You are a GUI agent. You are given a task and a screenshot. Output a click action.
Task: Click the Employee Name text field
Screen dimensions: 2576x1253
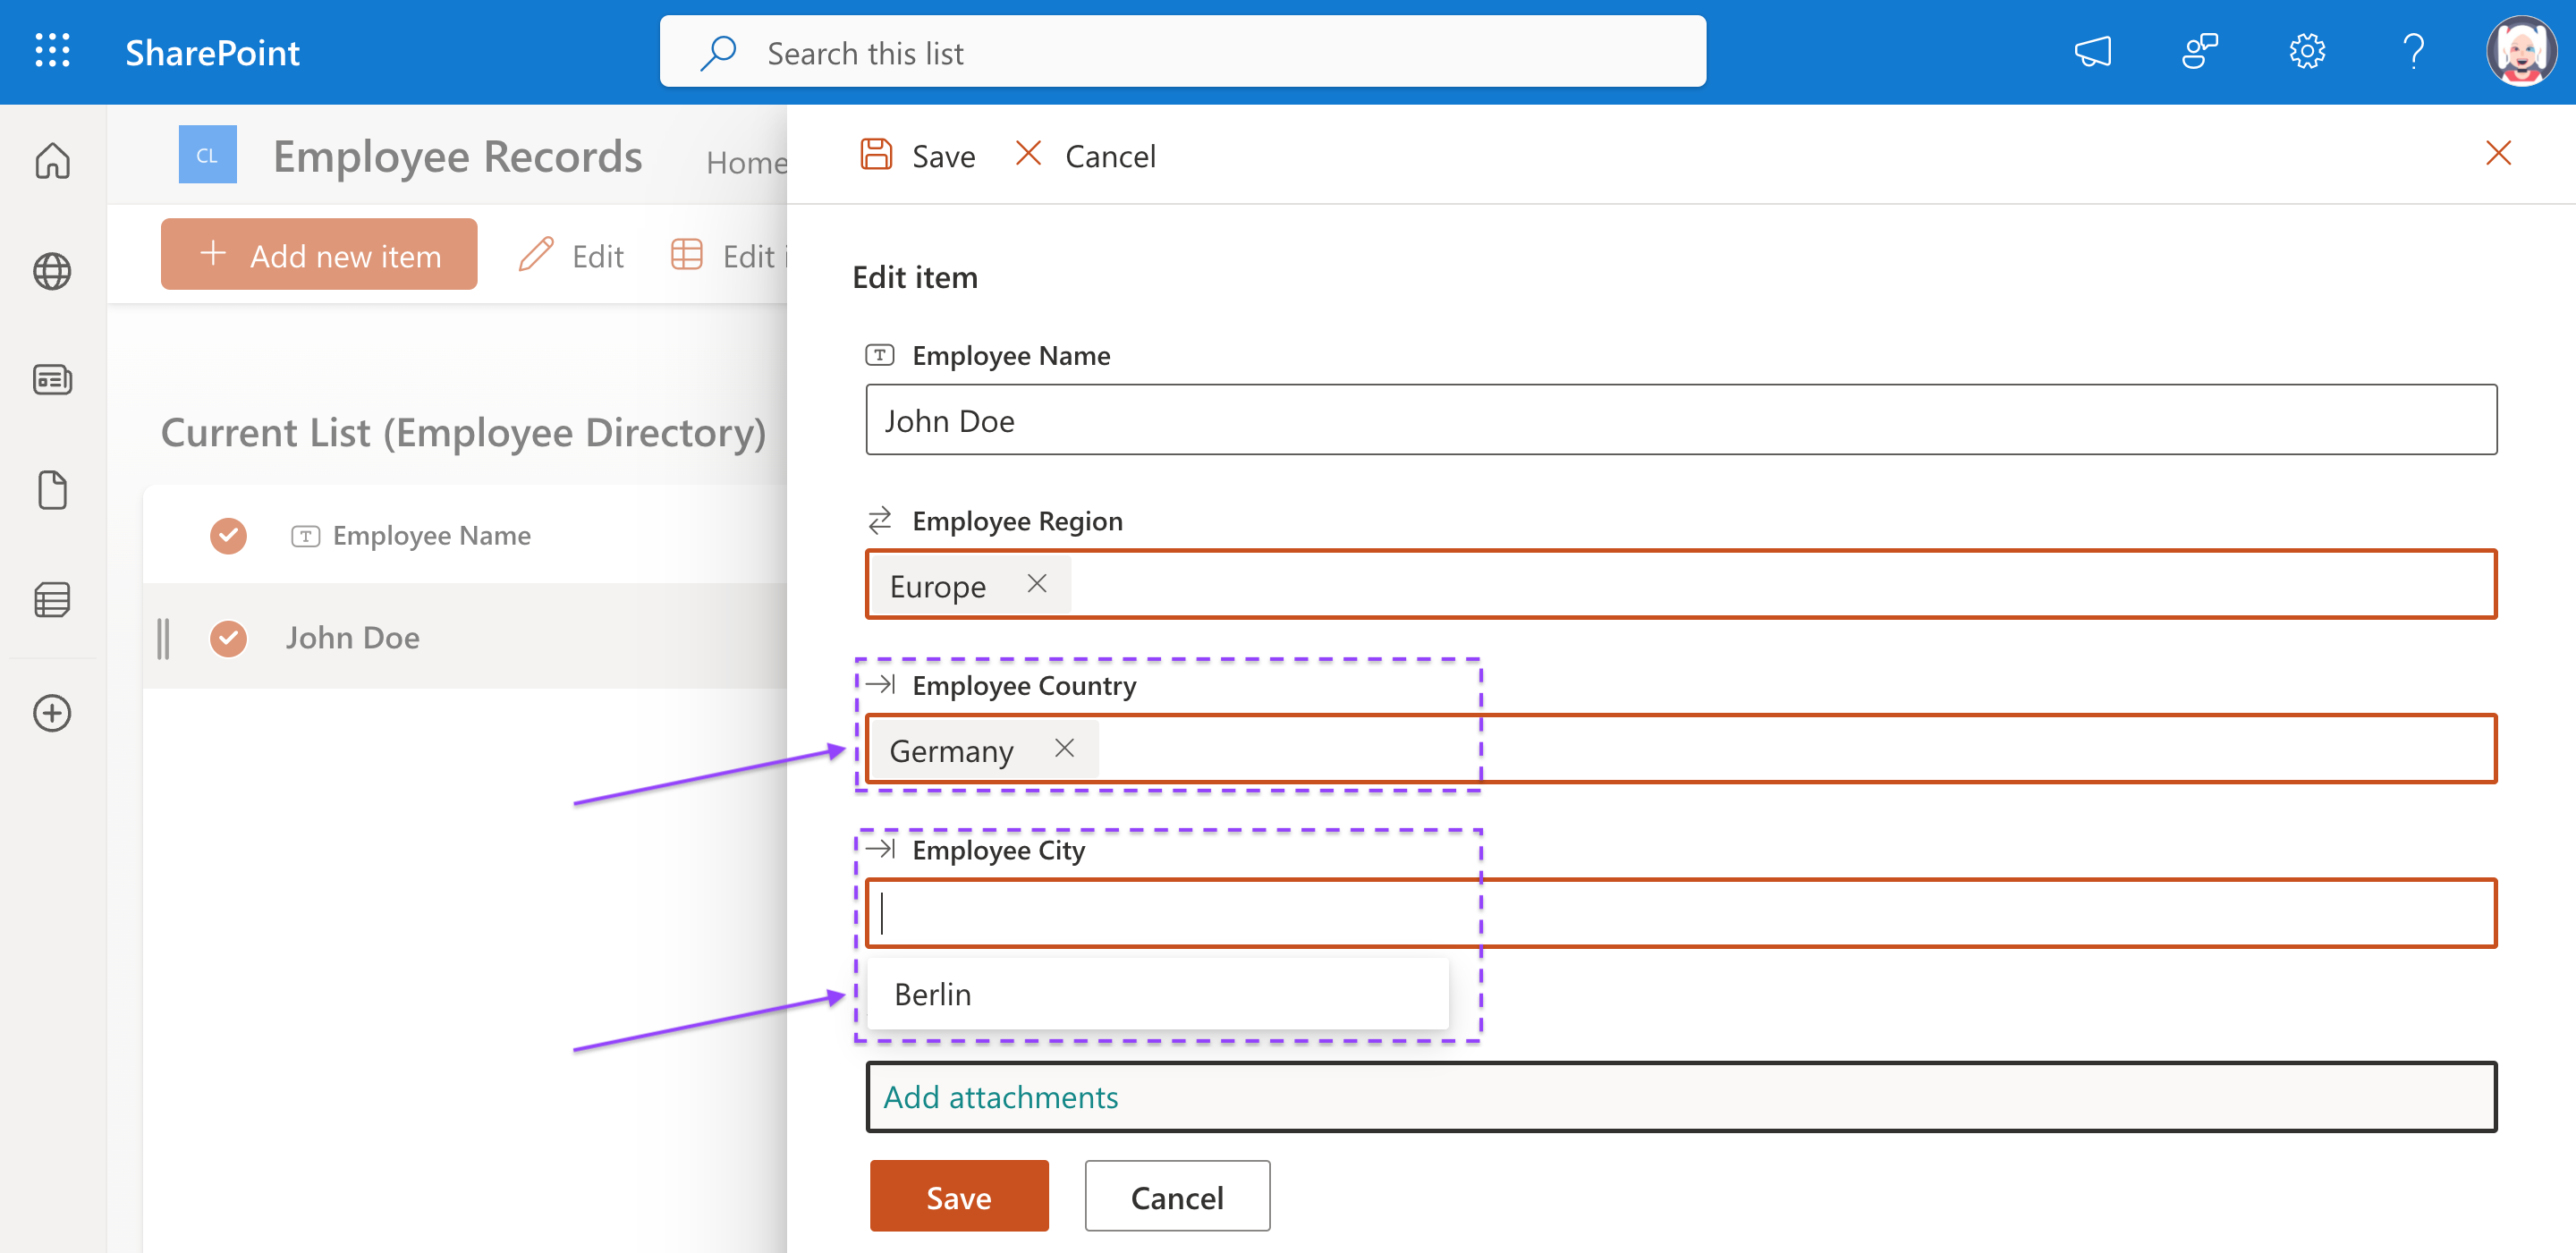1681,420
